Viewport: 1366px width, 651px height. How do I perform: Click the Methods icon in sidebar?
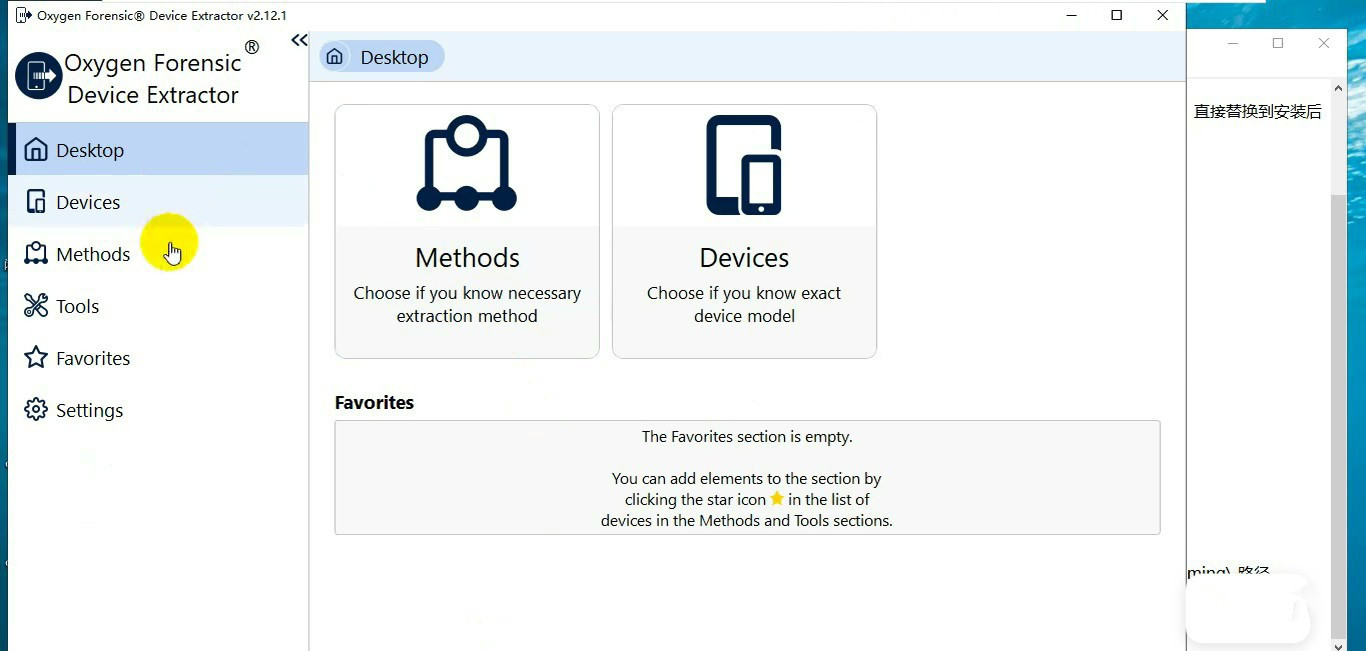coord(36,254)
